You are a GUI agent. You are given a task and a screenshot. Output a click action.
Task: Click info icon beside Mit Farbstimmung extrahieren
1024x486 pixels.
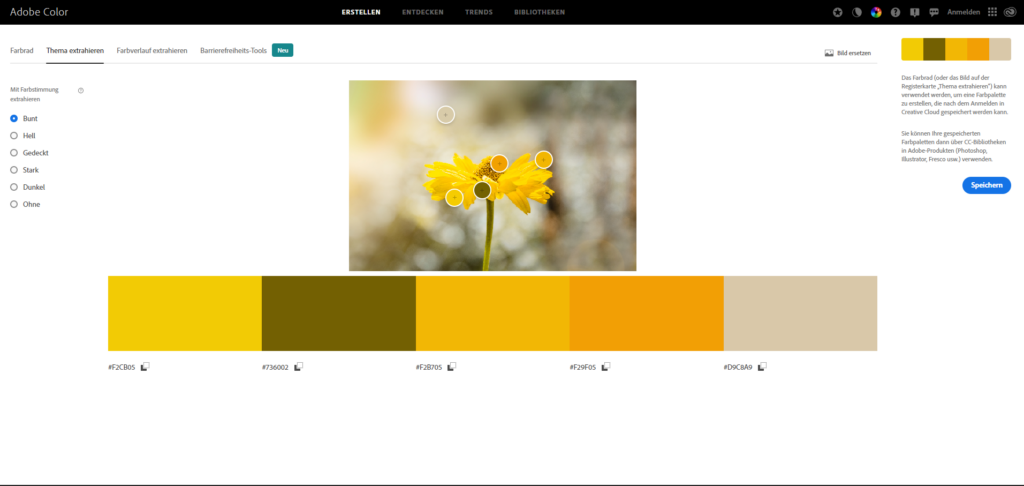80,90
